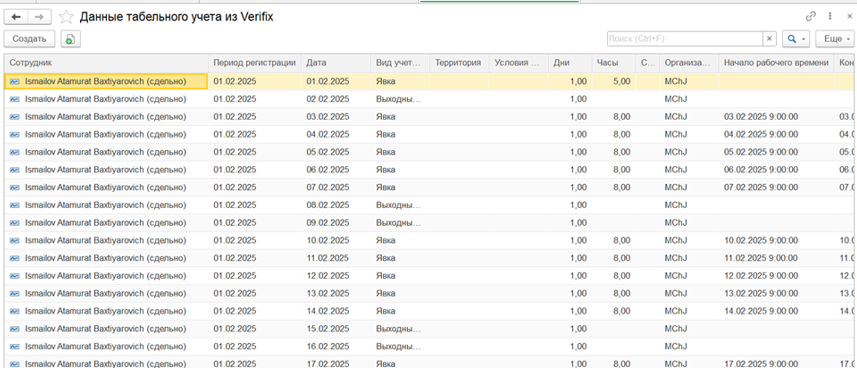Select the row dated 10.02.2025
The height and width of the screenshot is (370, 857).
point(428,240)
